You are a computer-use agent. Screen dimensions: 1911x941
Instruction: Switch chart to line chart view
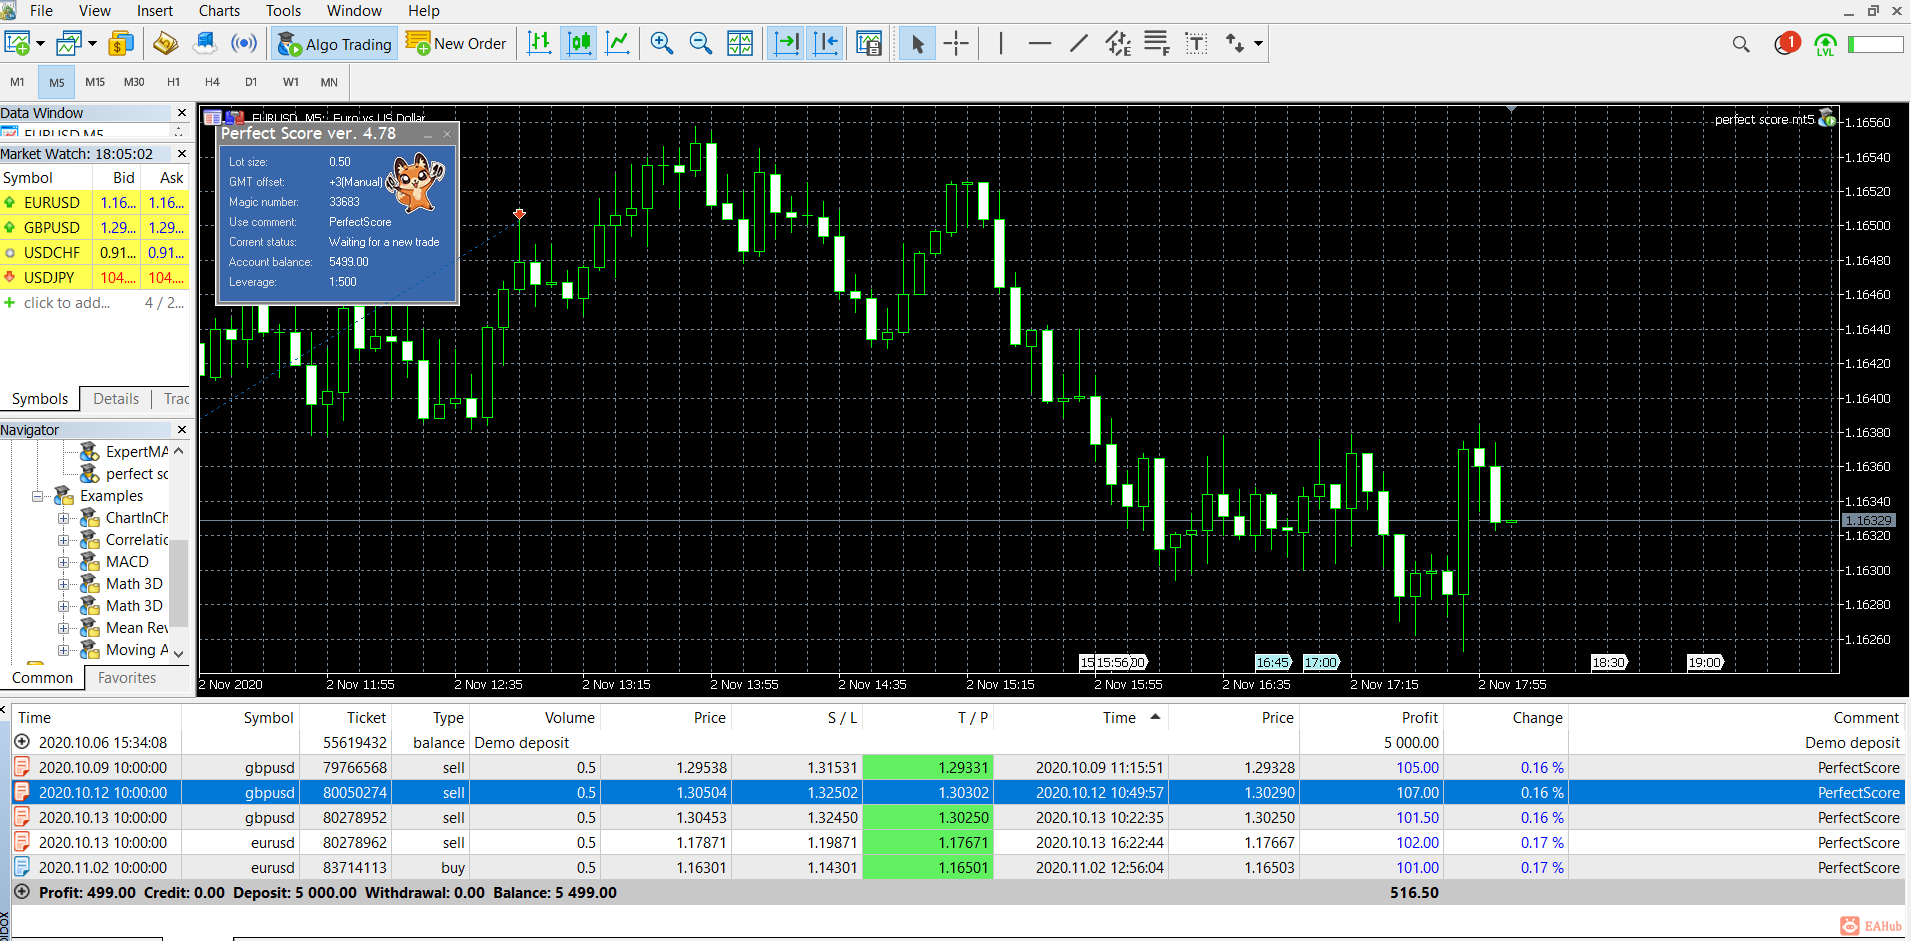(618, 43)
